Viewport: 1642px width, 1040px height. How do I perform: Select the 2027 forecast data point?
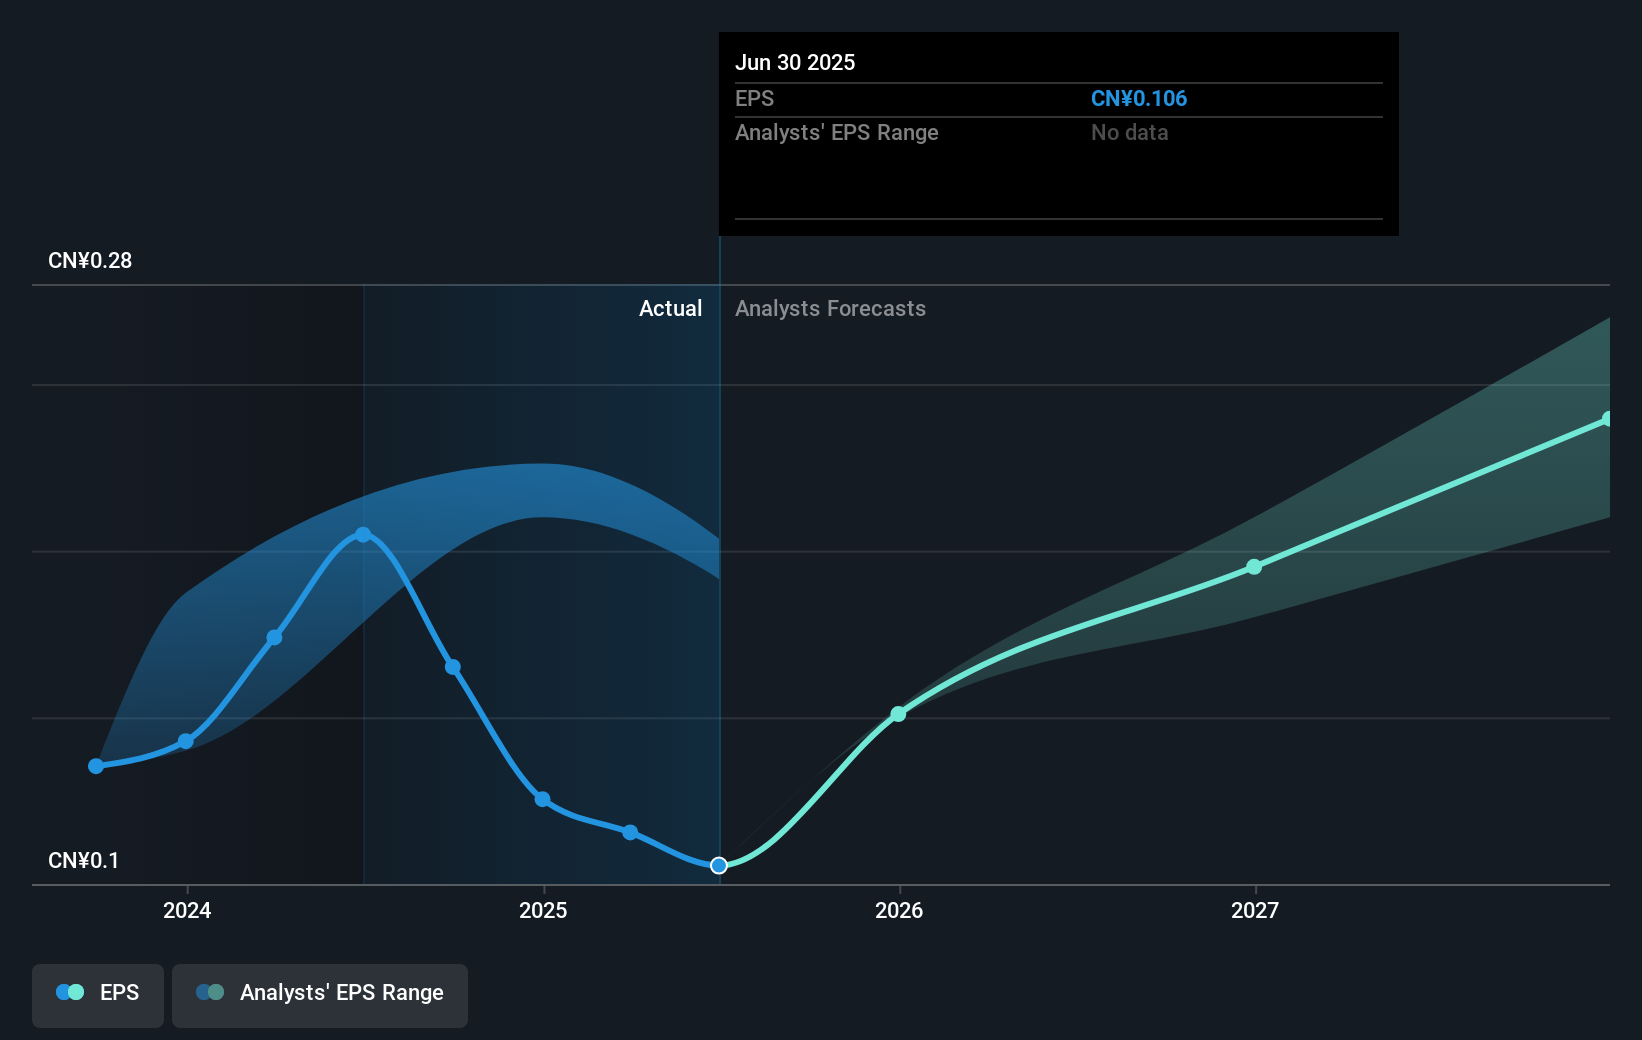click(x=1255, y=567)
